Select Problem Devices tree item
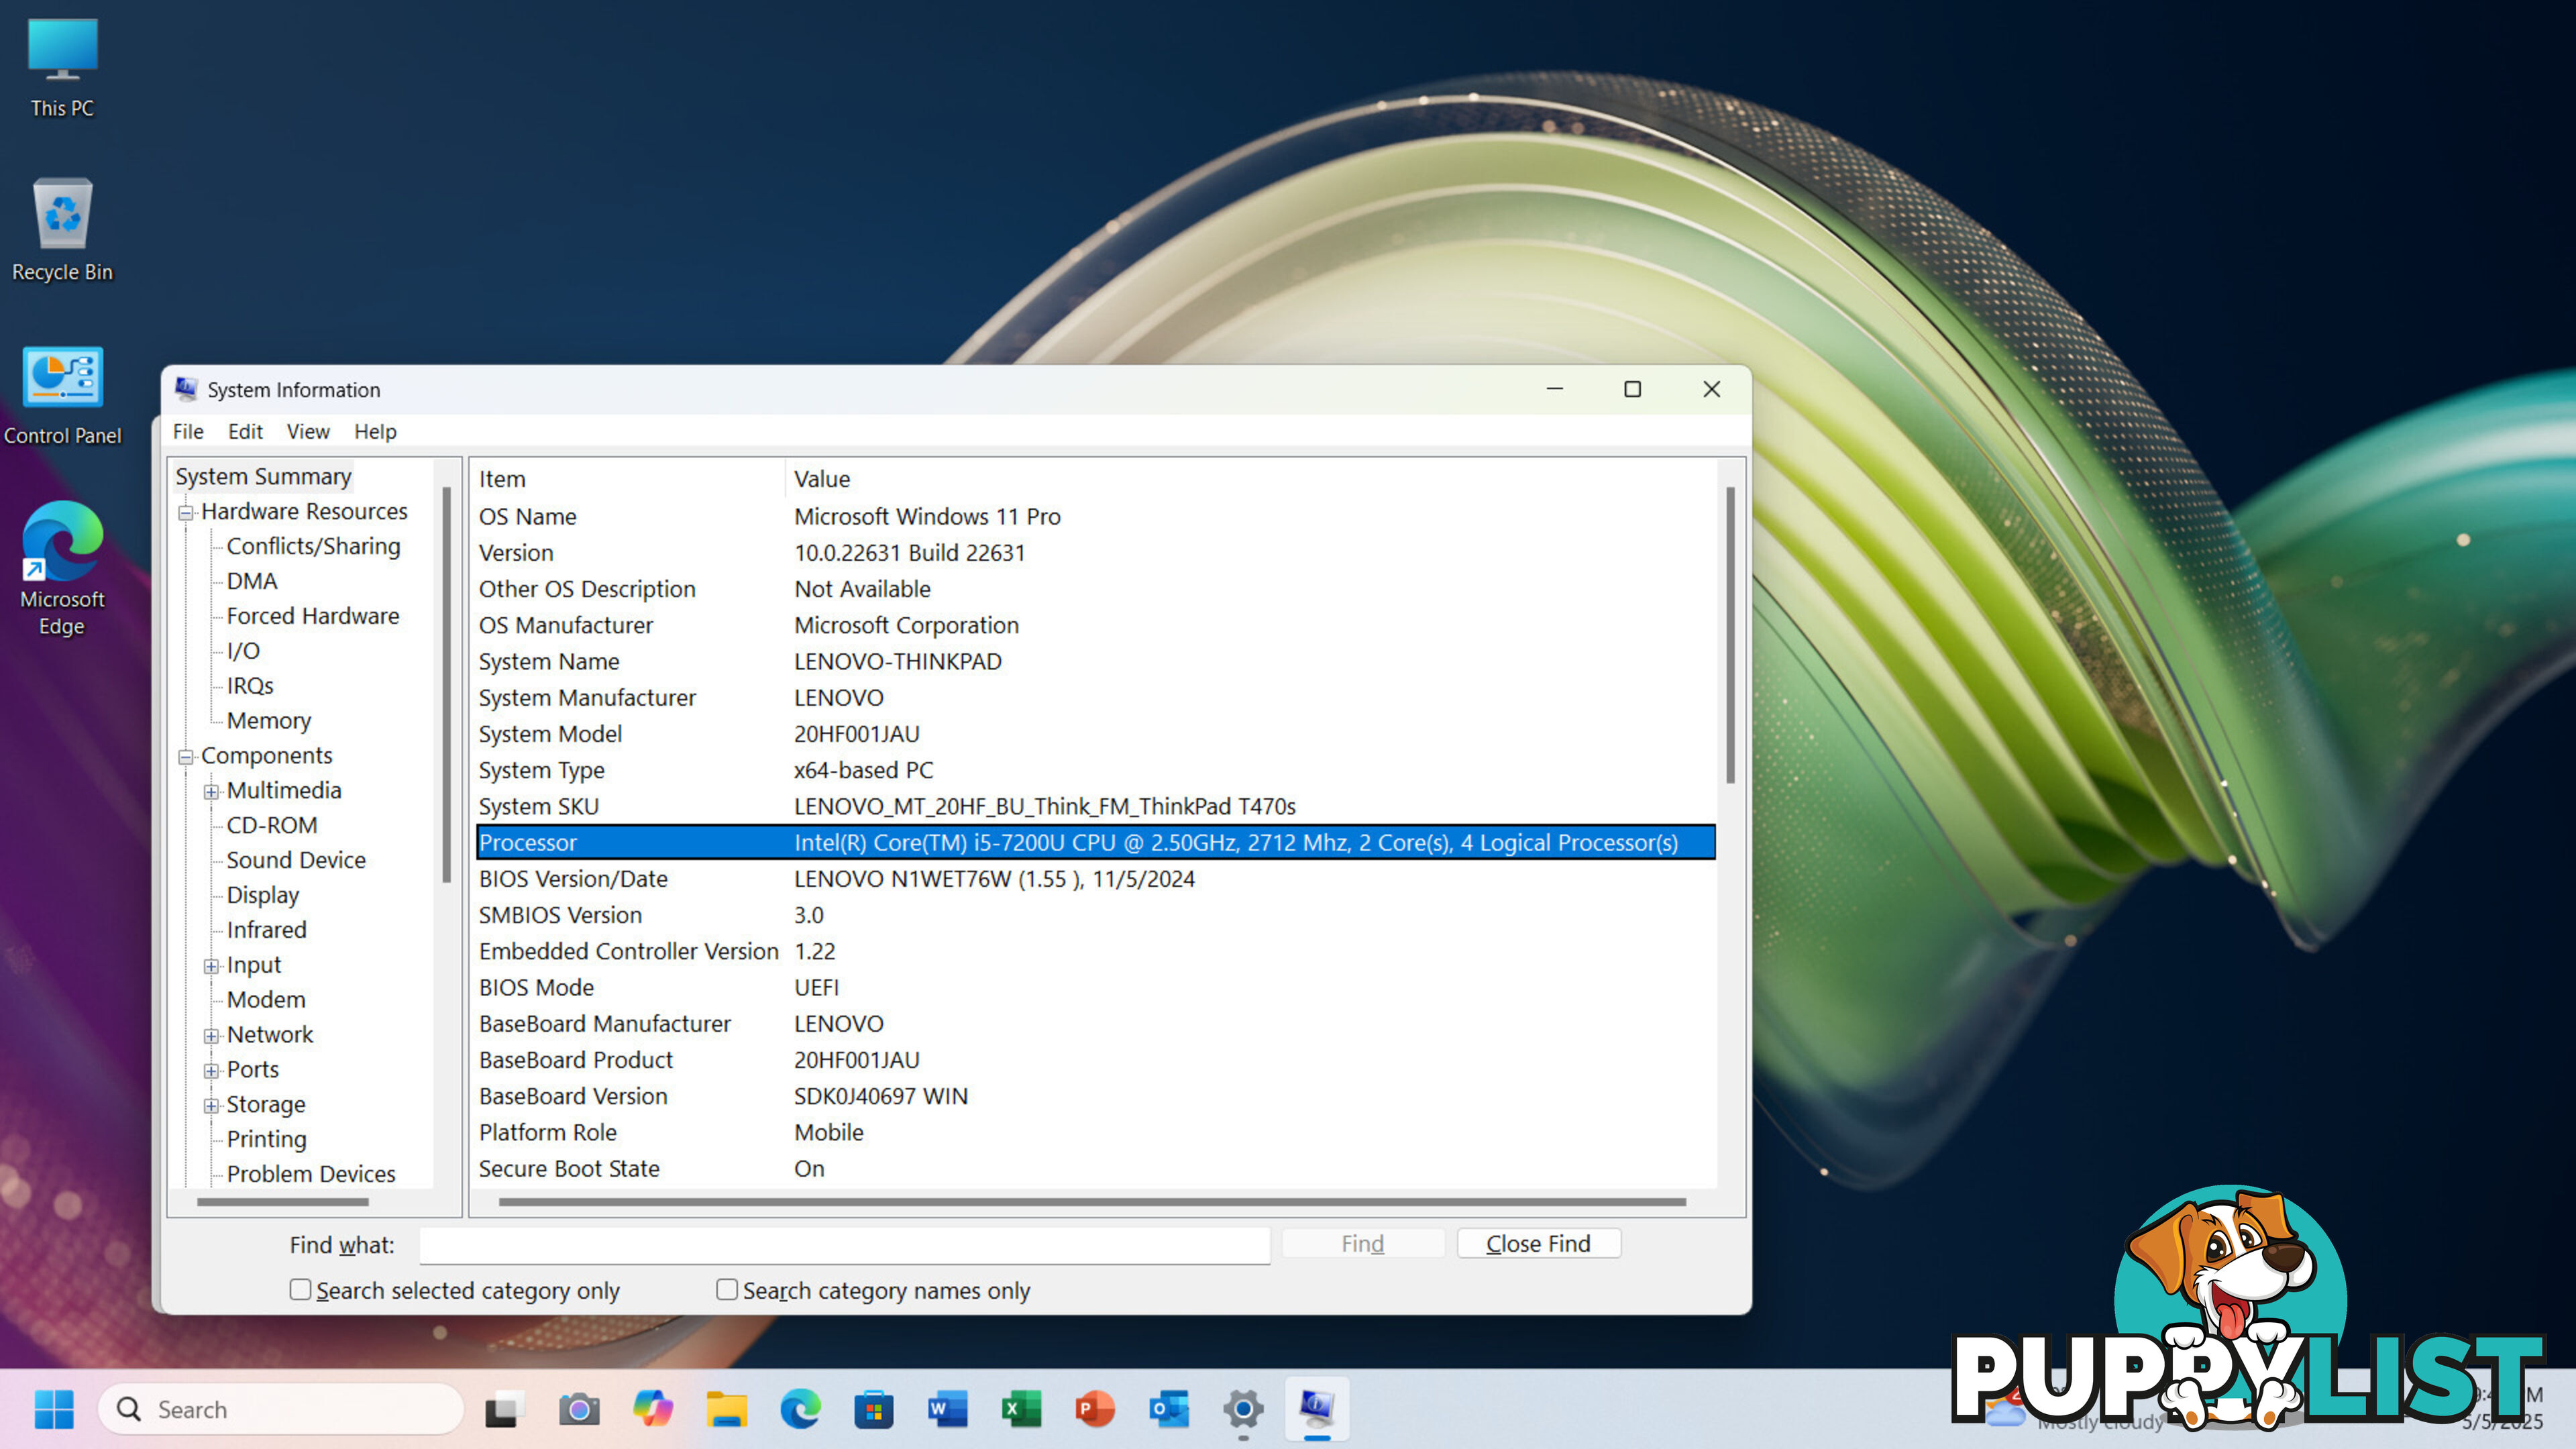2576x1449 pixels. [311, 1174]
